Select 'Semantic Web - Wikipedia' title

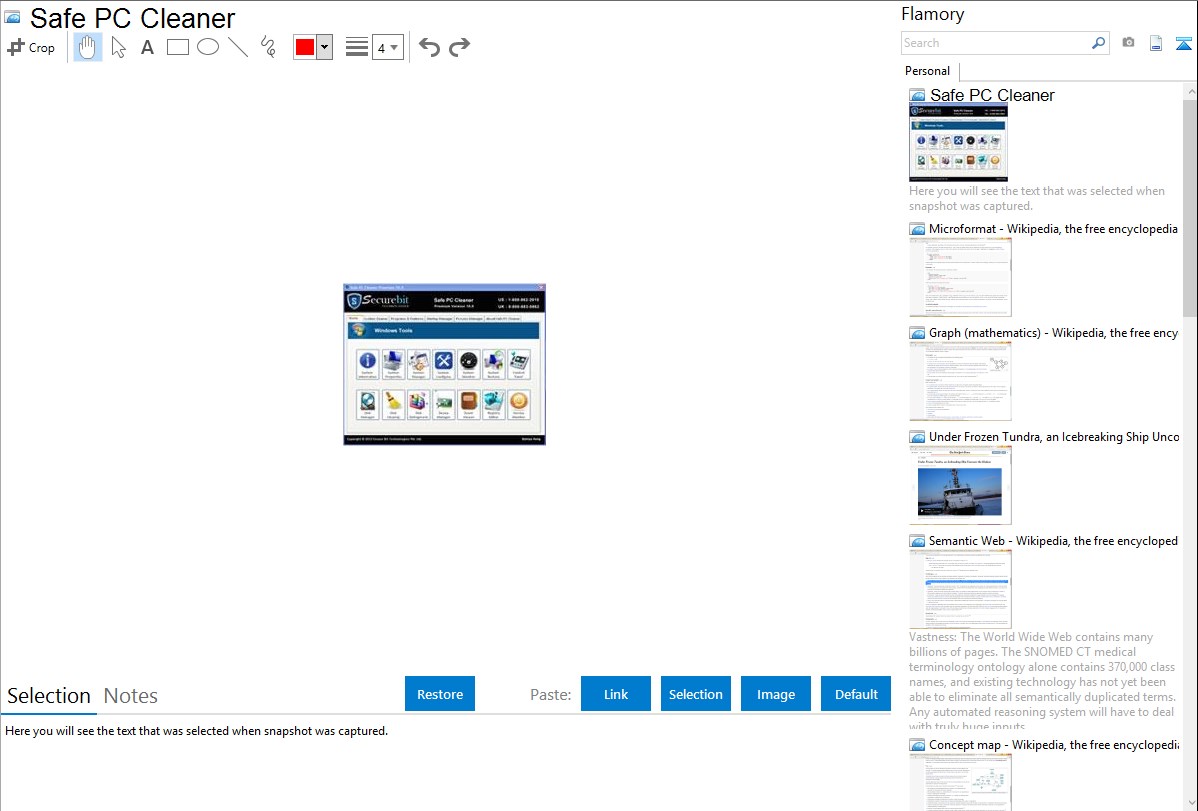pyautogui.click(x=1053, y=541)
